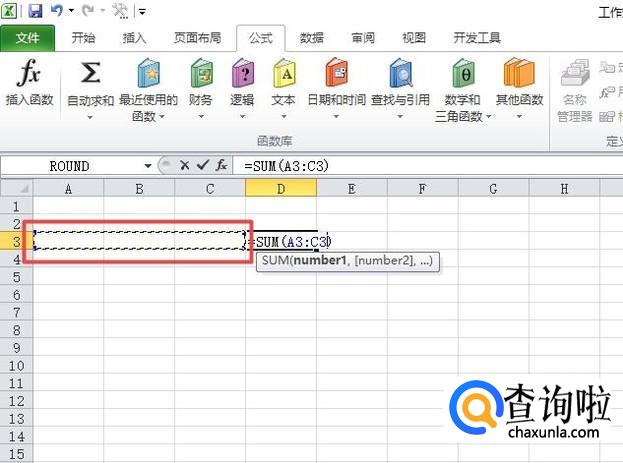The height and width of the screenshot is (463, 623).
Task: Select column F header
Action: click(422, 188)
